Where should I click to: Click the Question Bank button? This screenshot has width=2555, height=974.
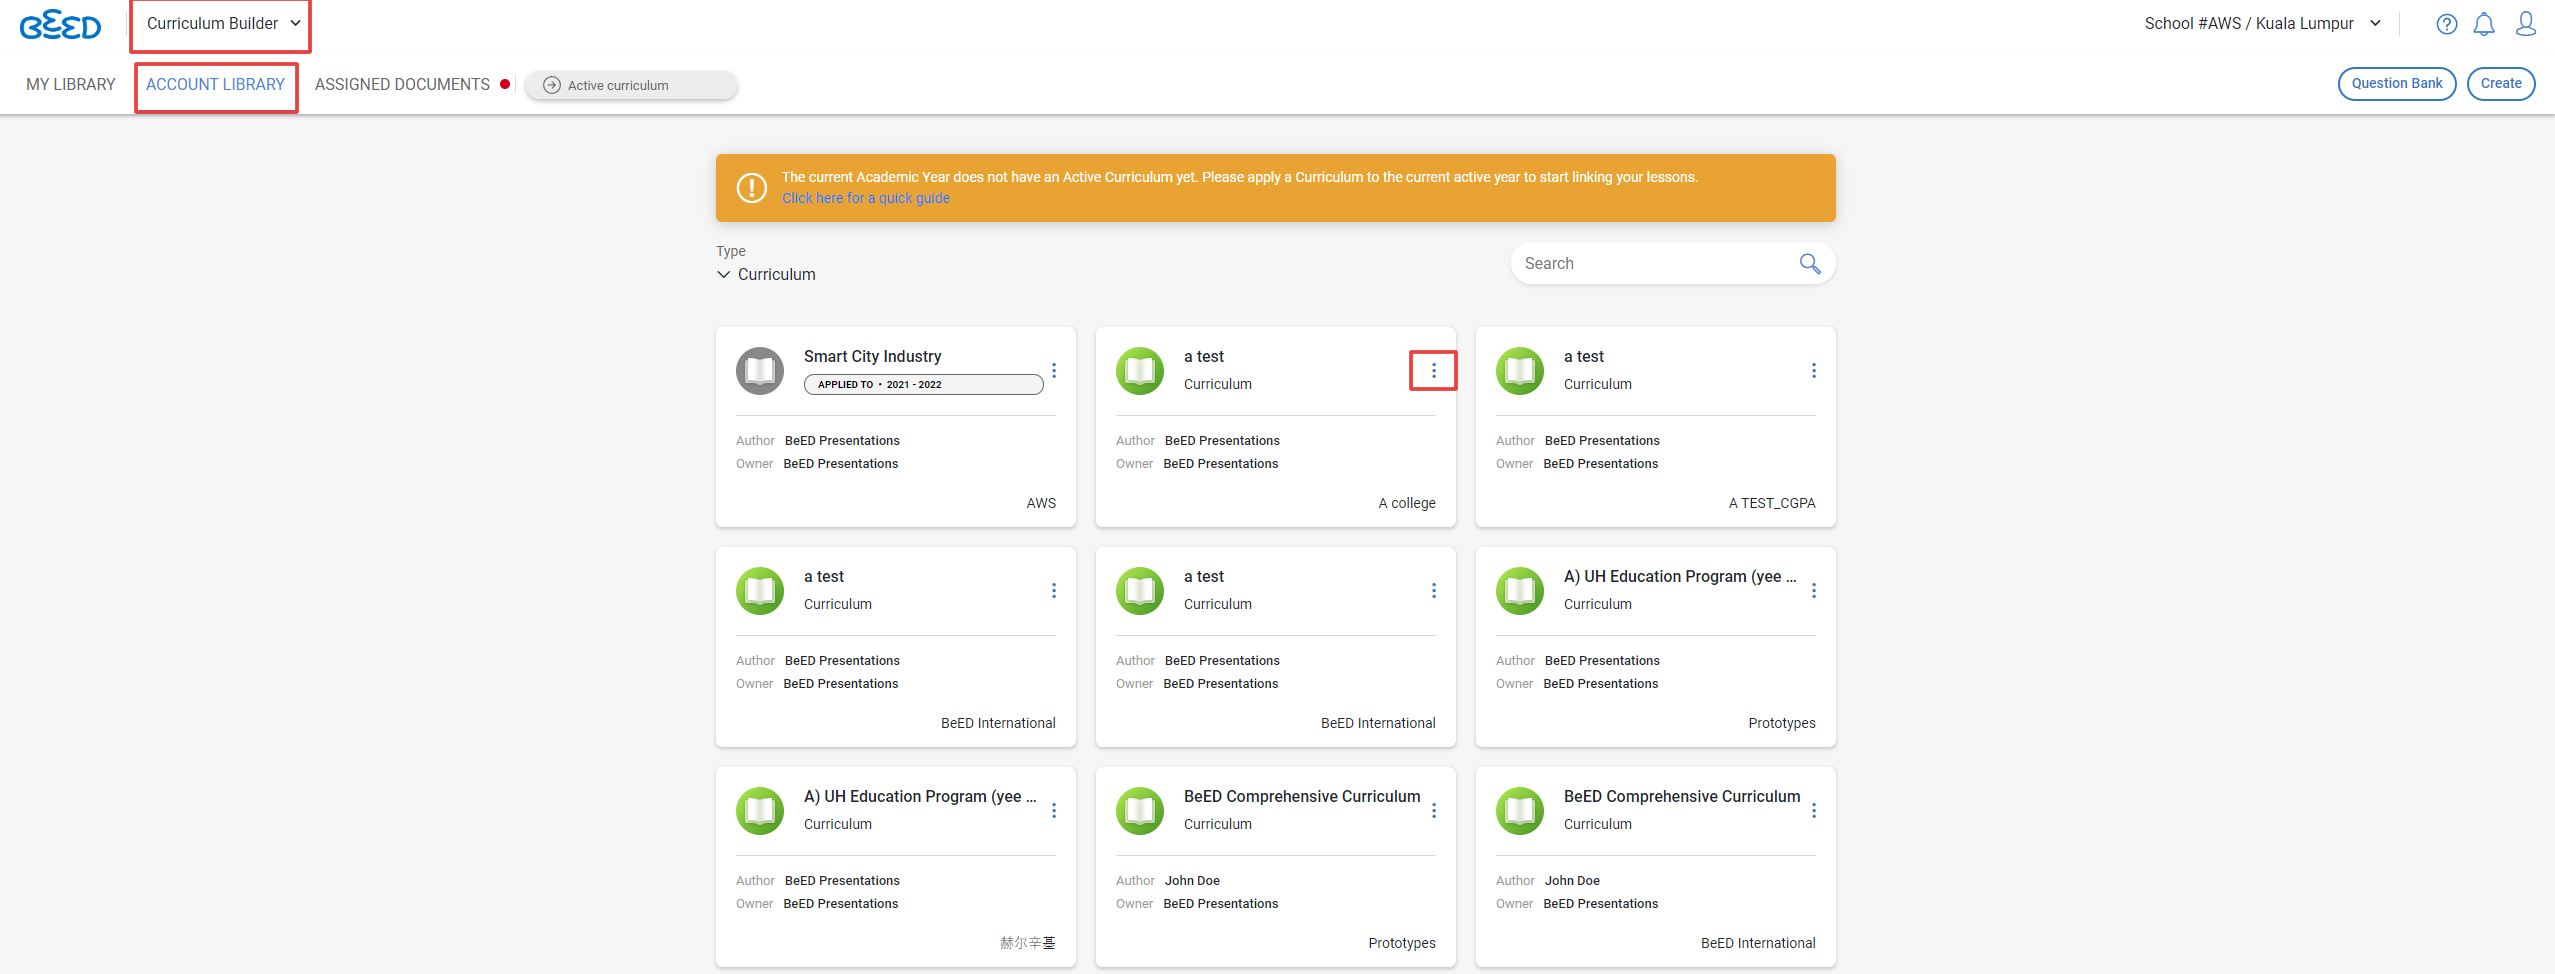[x=2396, y=84]
